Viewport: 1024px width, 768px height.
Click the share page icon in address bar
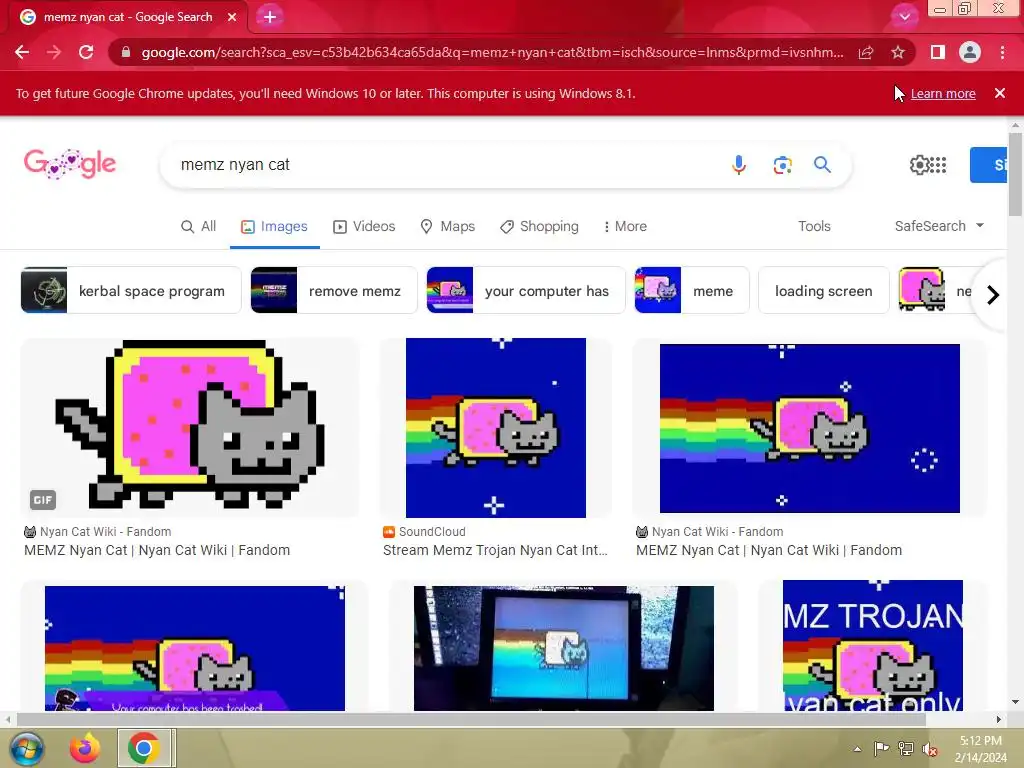tap(866, 52)
